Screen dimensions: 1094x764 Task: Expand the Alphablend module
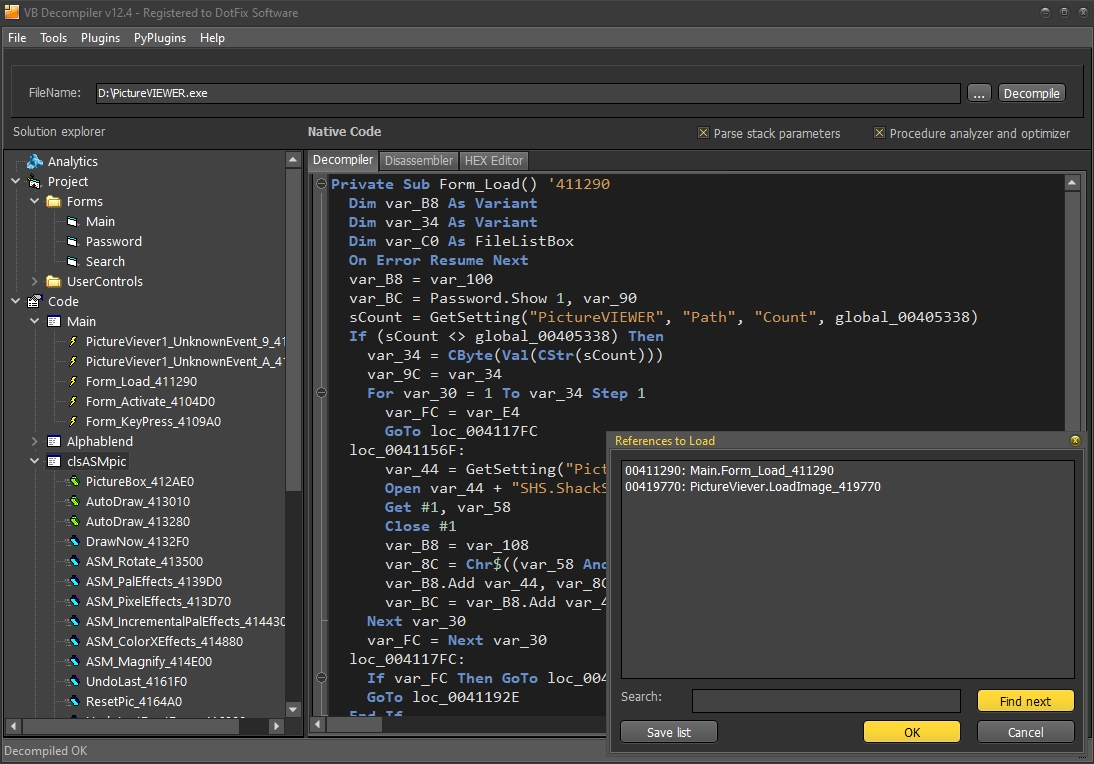pos(34,442)
